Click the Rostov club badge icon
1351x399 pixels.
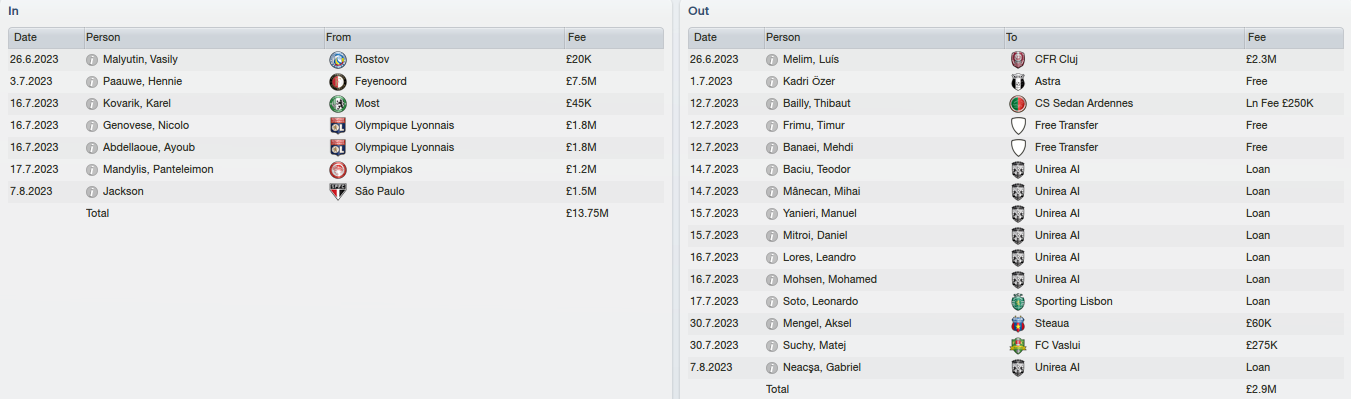(337, 59)
